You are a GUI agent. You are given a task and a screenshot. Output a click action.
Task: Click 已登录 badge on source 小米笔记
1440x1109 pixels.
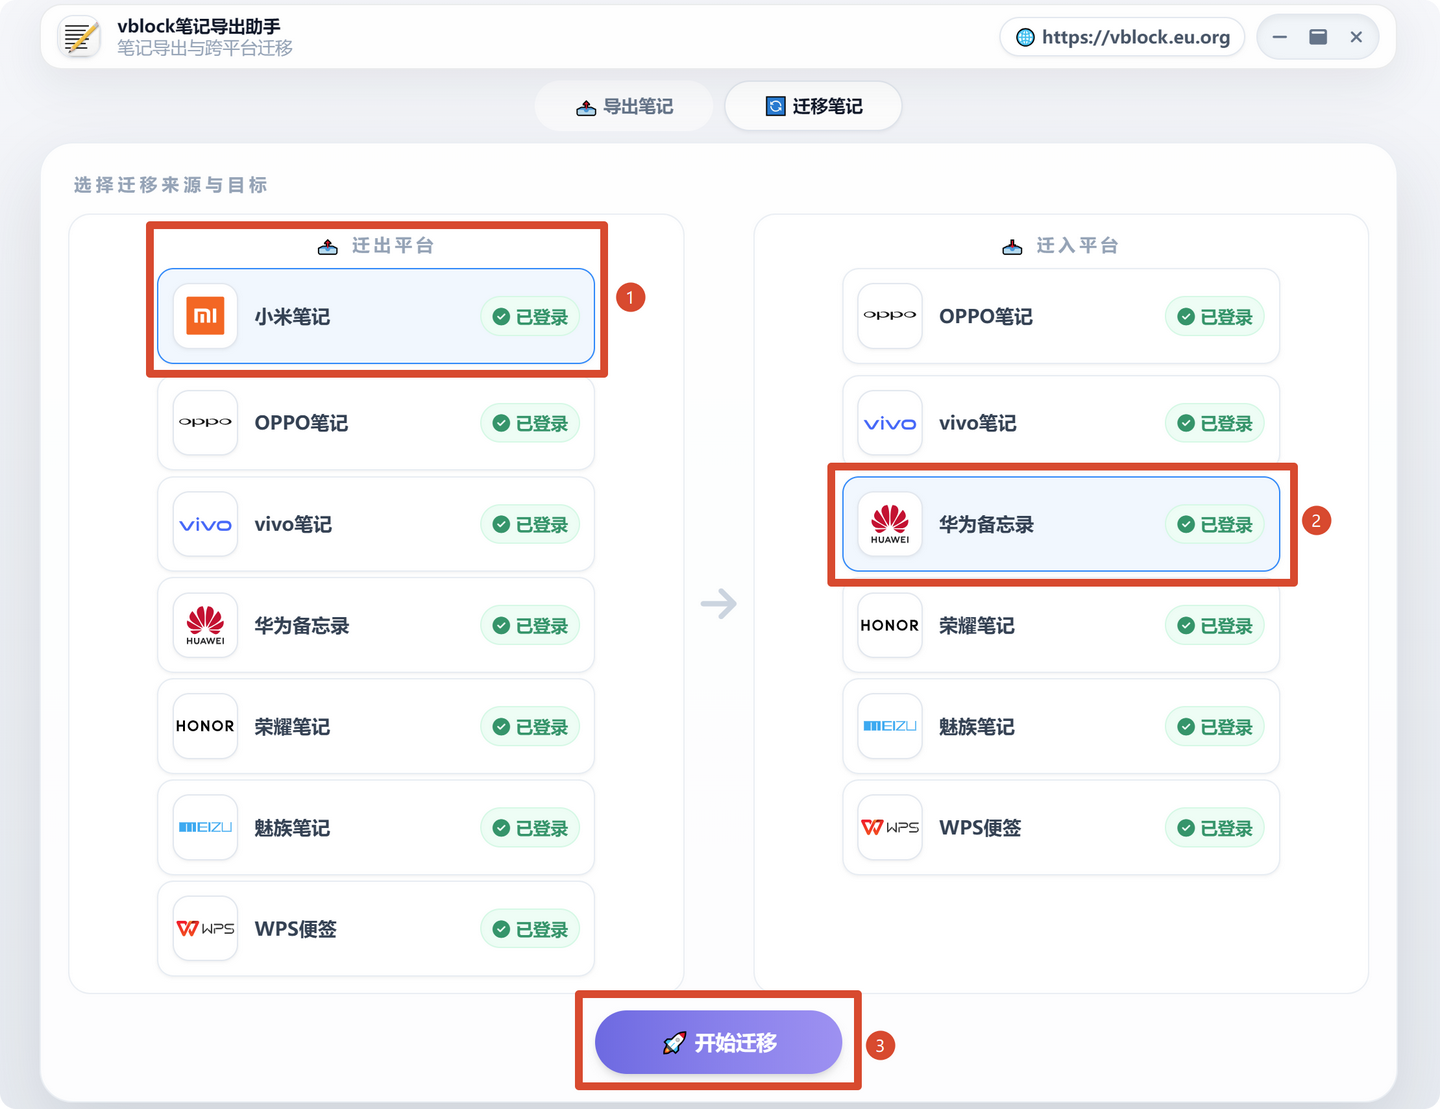point(530,317)
